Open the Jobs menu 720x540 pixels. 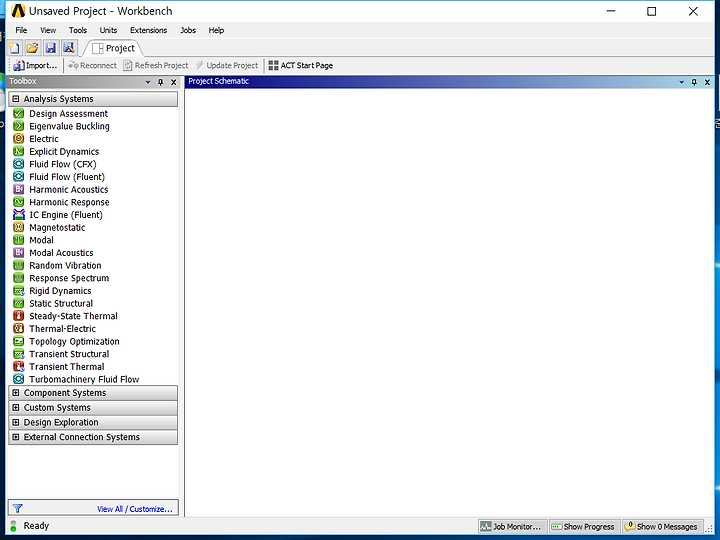[x=188, y=30]
